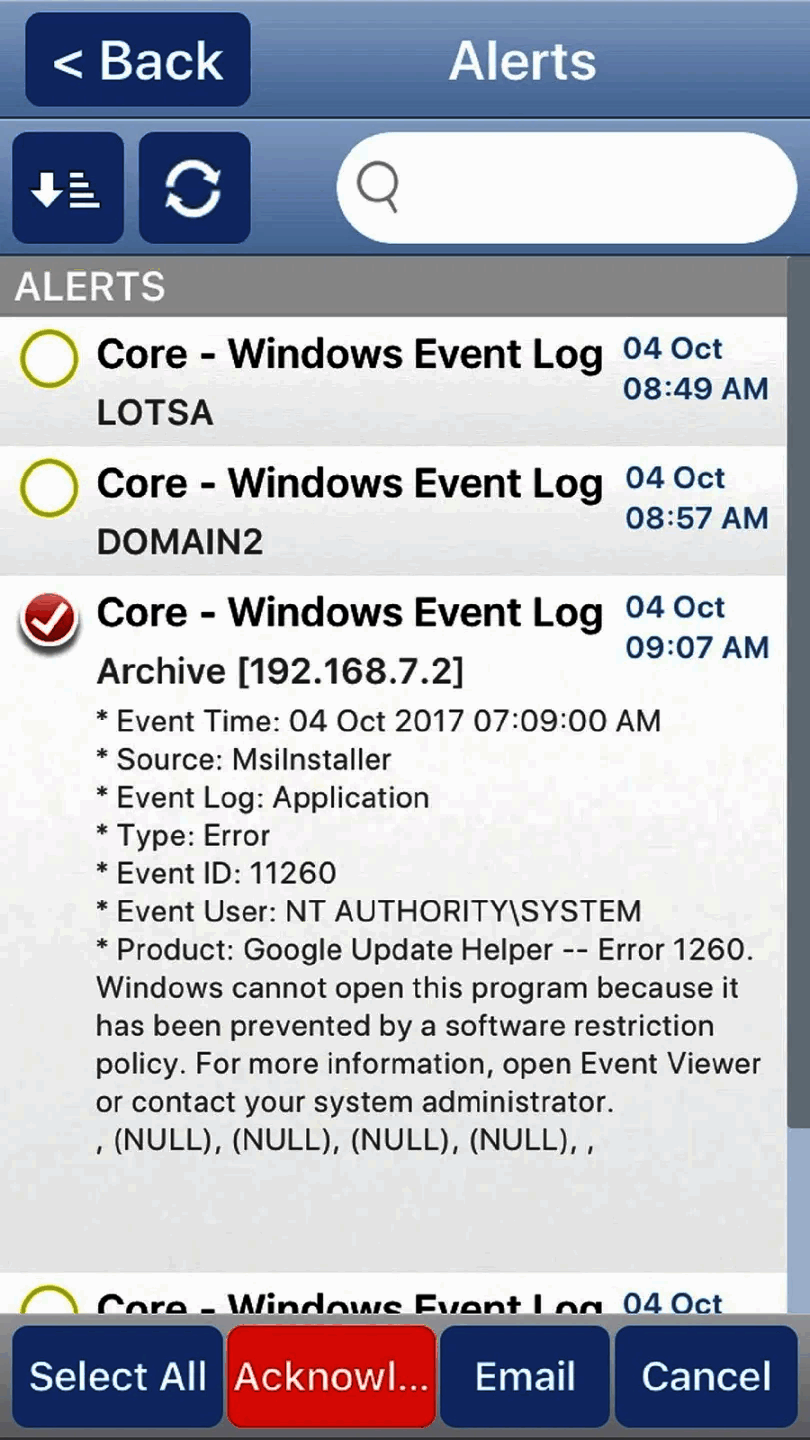Click the magnifying glass search icon

click(378, 187)
